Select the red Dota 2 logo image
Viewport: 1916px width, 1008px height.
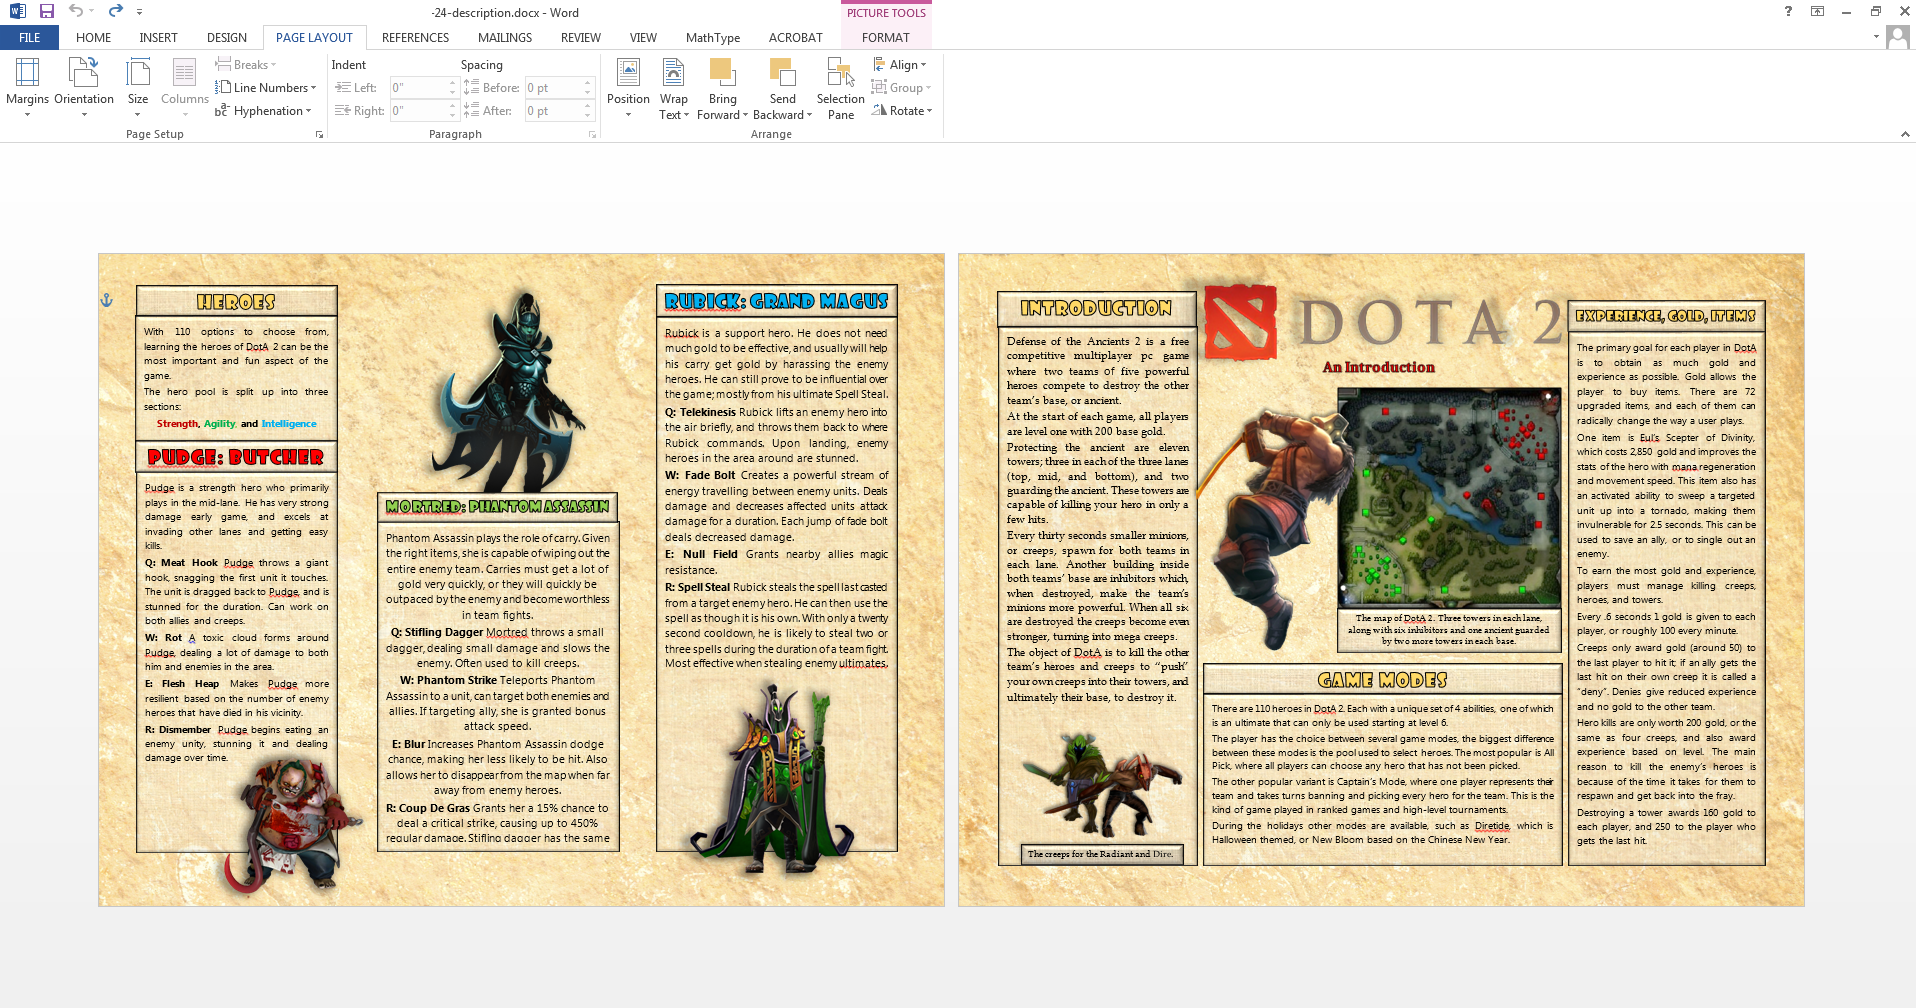click(x=1241, y=323)
